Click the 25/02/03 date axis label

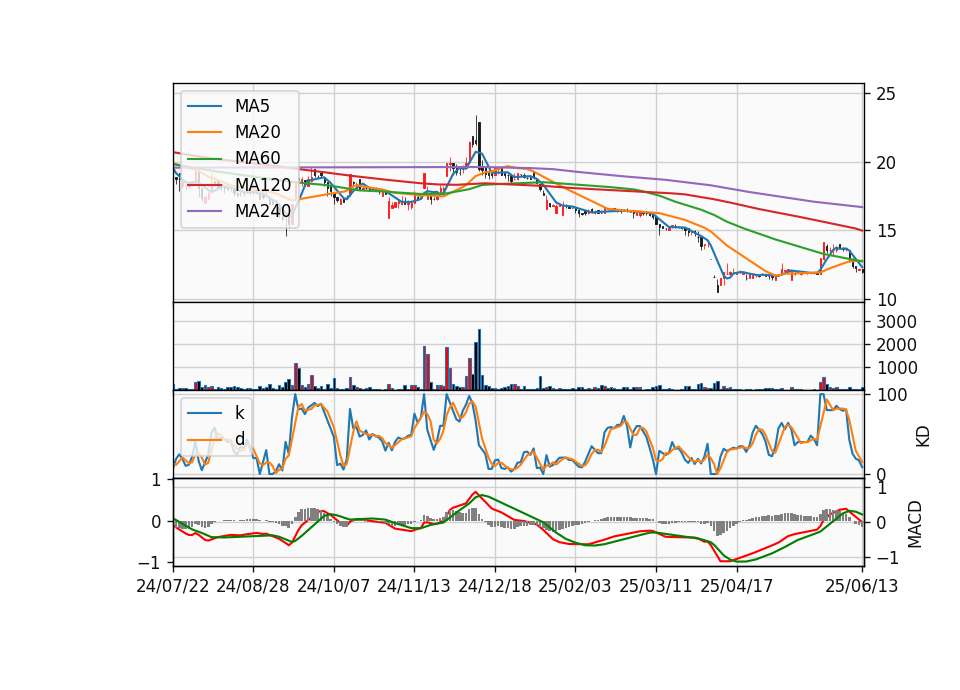point(575,586)
